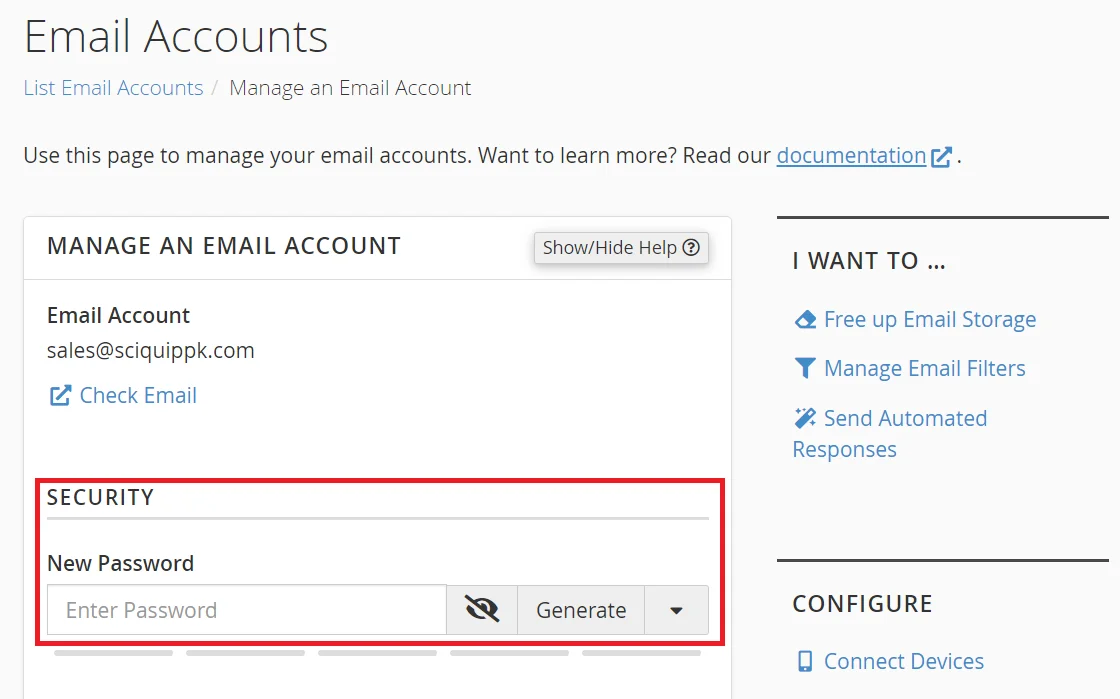Click the external-link icon next to Check Email
Viewport: 1120px width, 699px height.
[61, 396]
